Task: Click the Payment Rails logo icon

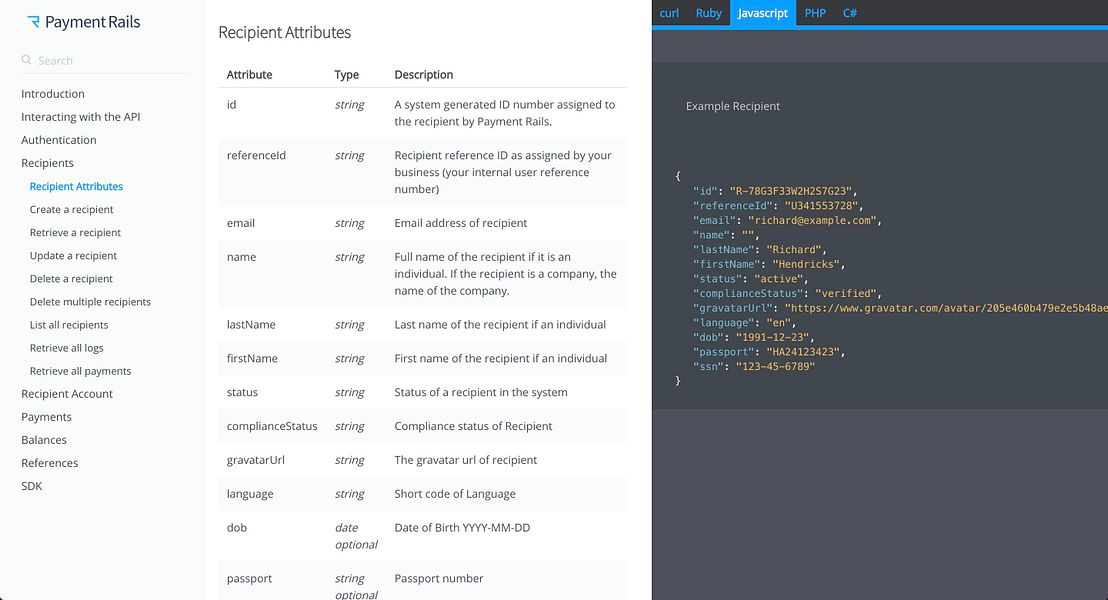Action: pos(33,22)
